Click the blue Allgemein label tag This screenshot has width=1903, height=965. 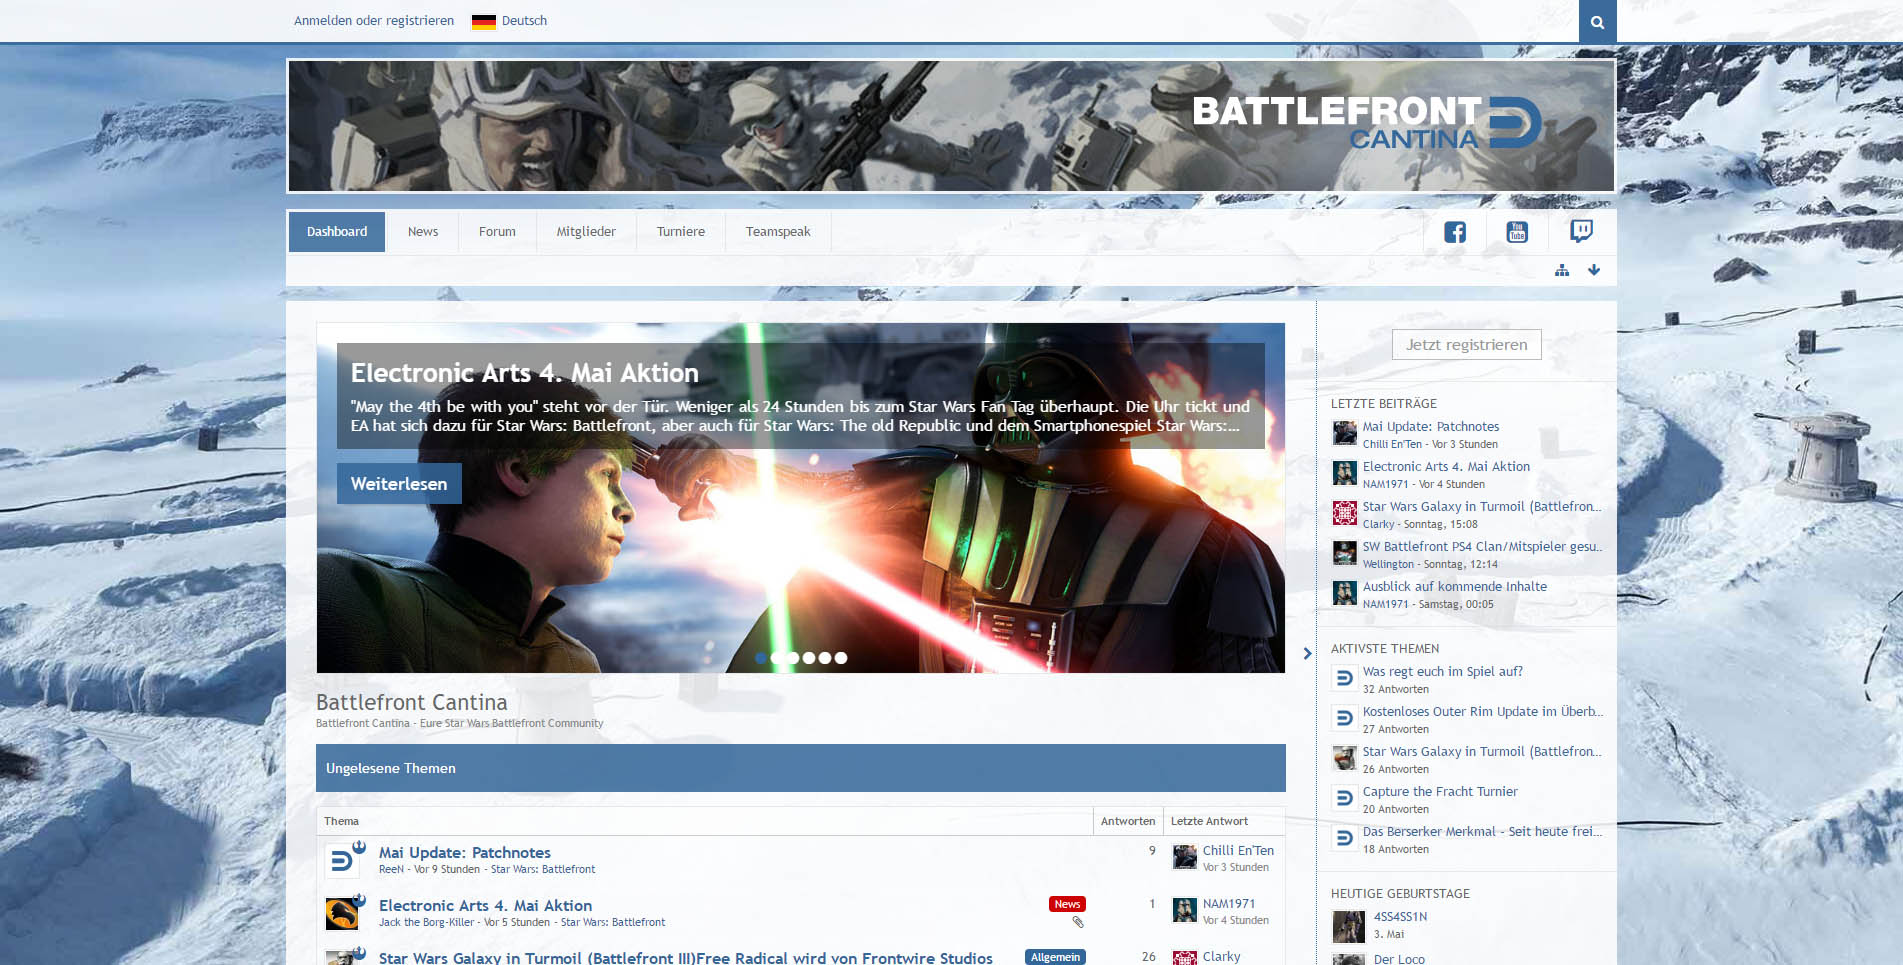pyautogui.click(x=1055, y=957)
